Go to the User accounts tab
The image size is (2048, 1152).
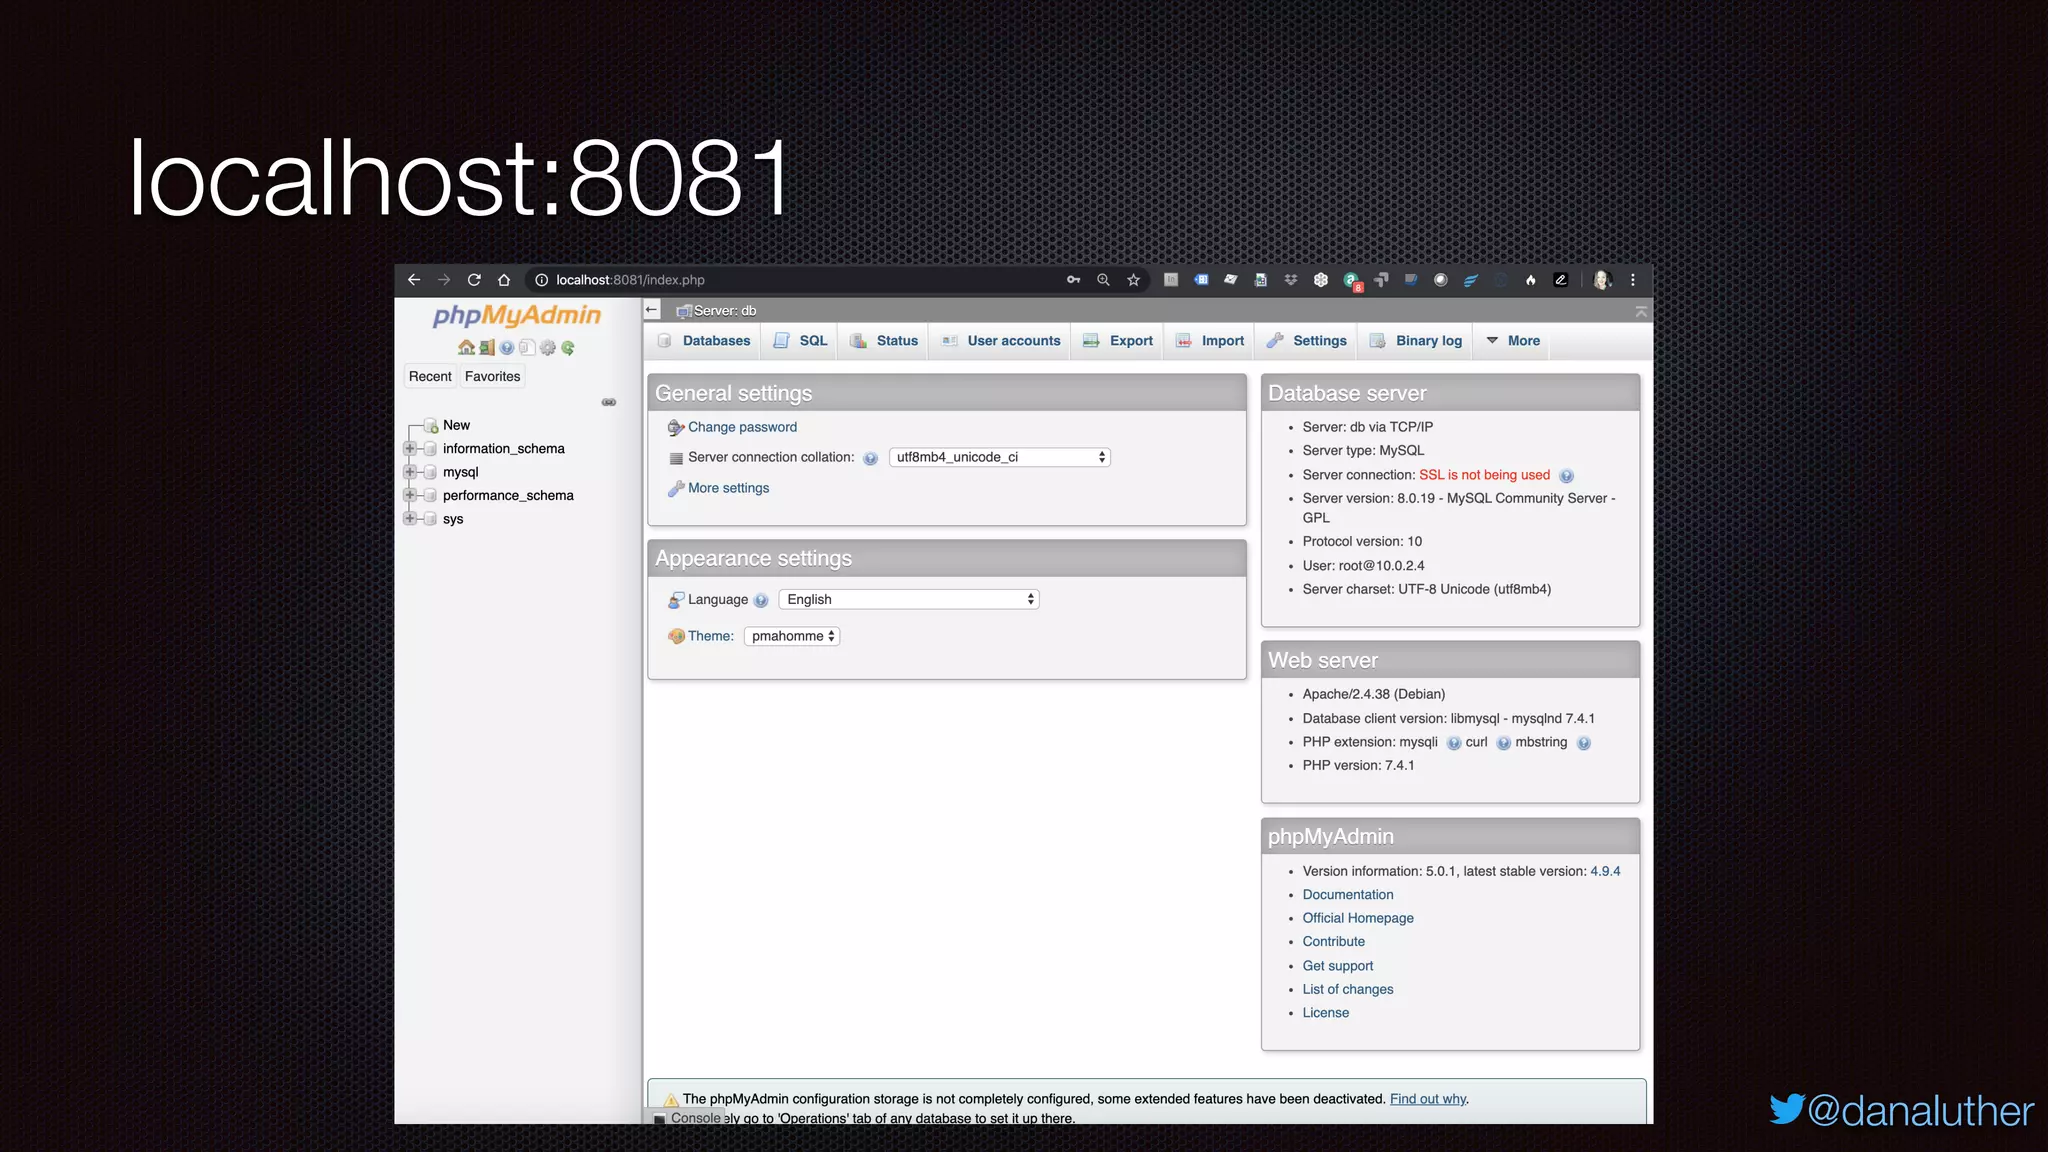coord(1000,341)
